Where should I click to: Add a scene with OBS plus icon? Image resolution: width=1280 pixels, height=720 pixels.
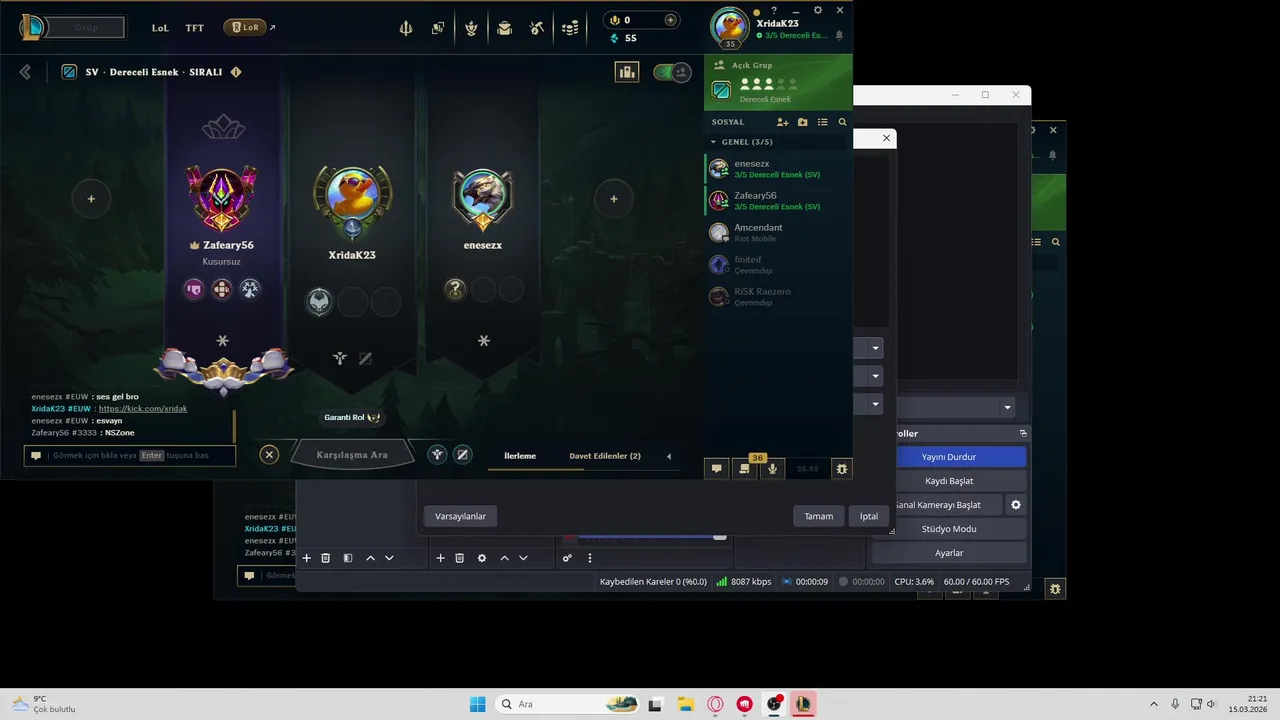coord(307,558)
